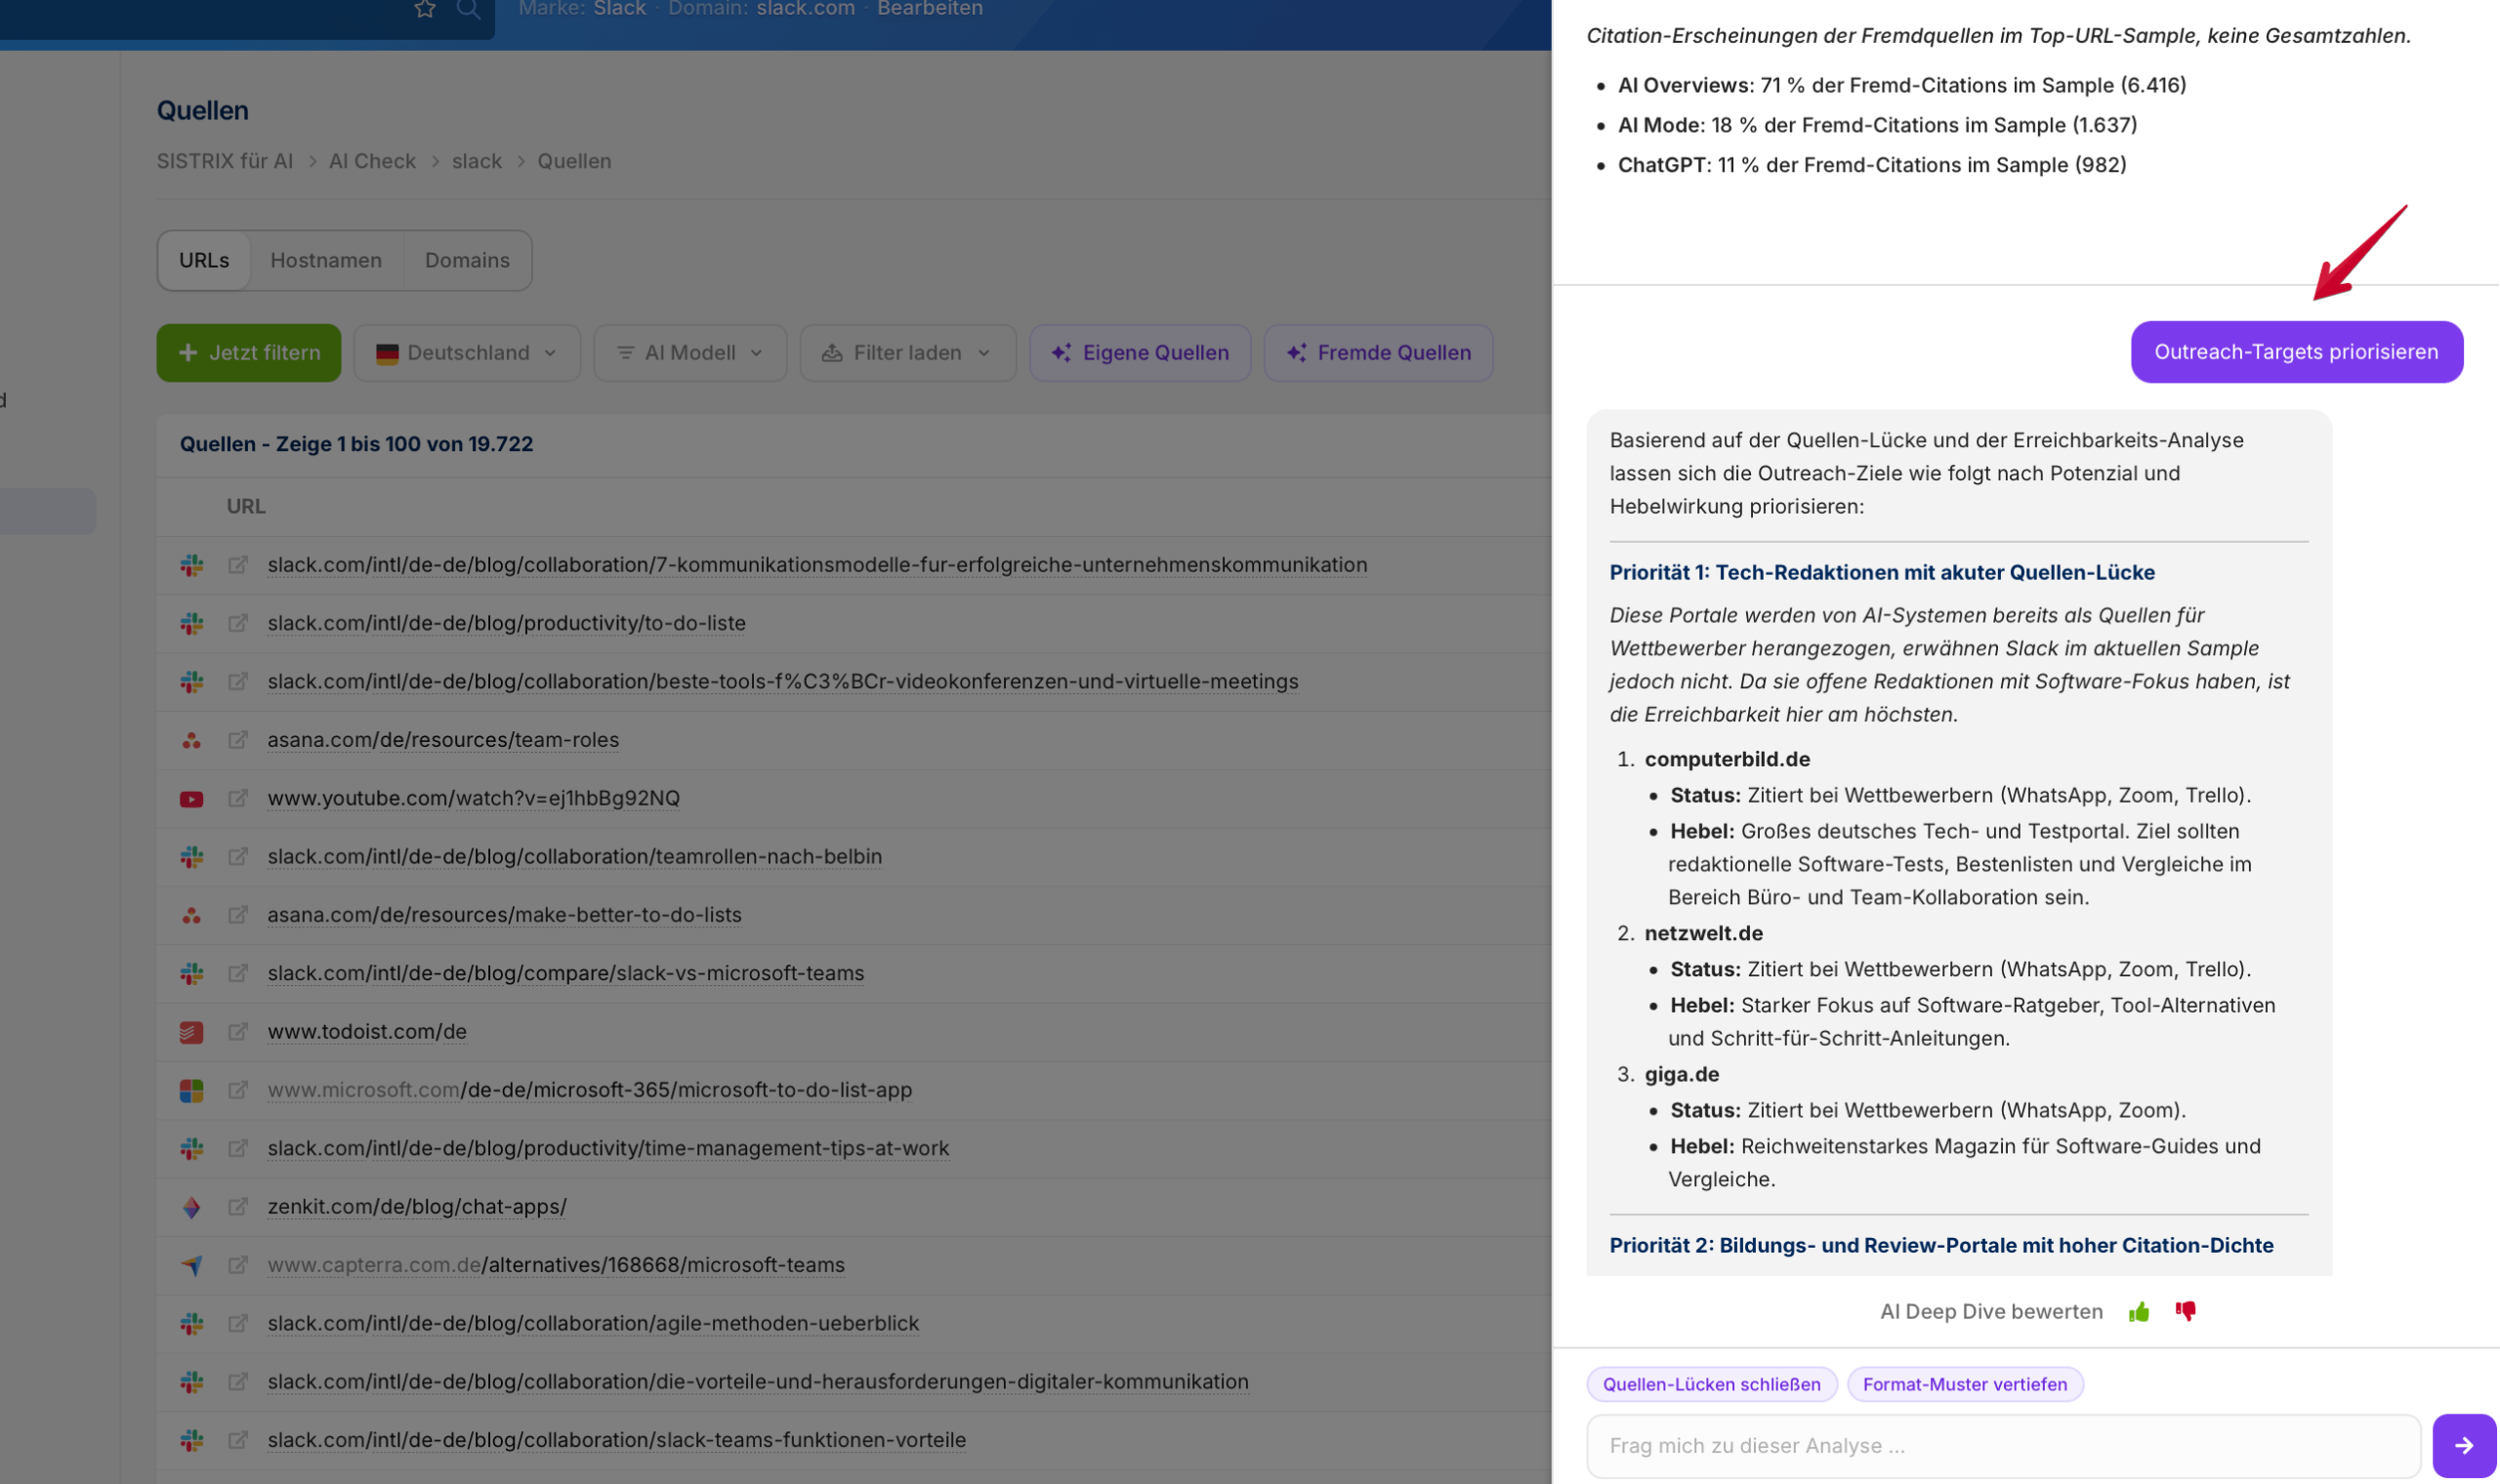
Task: Click heading Priorität 1: Tech-Redaktionen mit akuter Quellen-Lücke
Action: click(x=1882, y=572)
